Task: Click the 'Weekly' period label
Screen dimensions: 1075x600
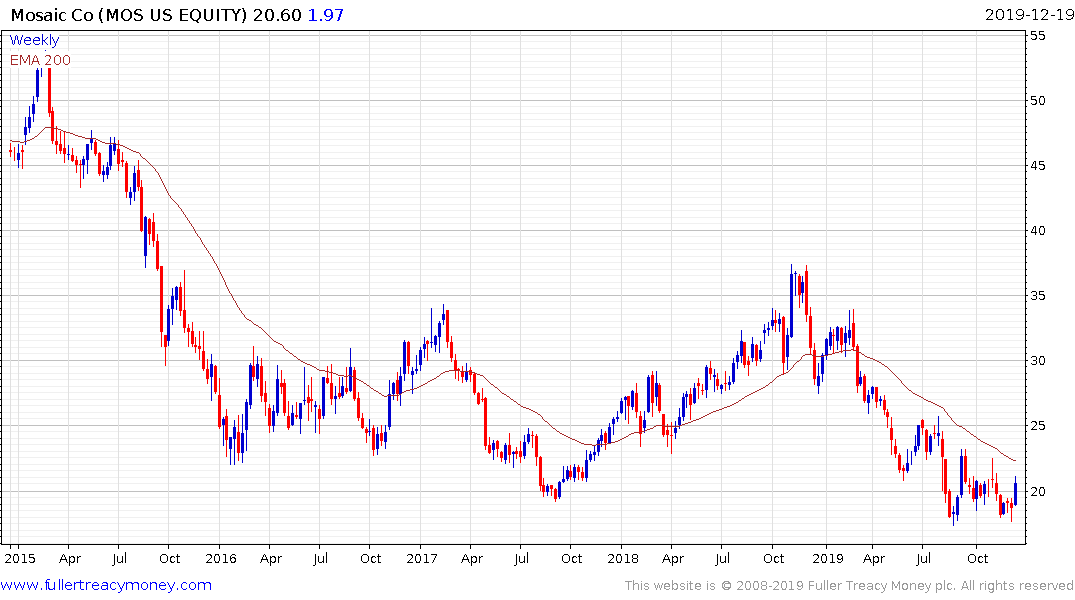Action: (x=34, y=40)
